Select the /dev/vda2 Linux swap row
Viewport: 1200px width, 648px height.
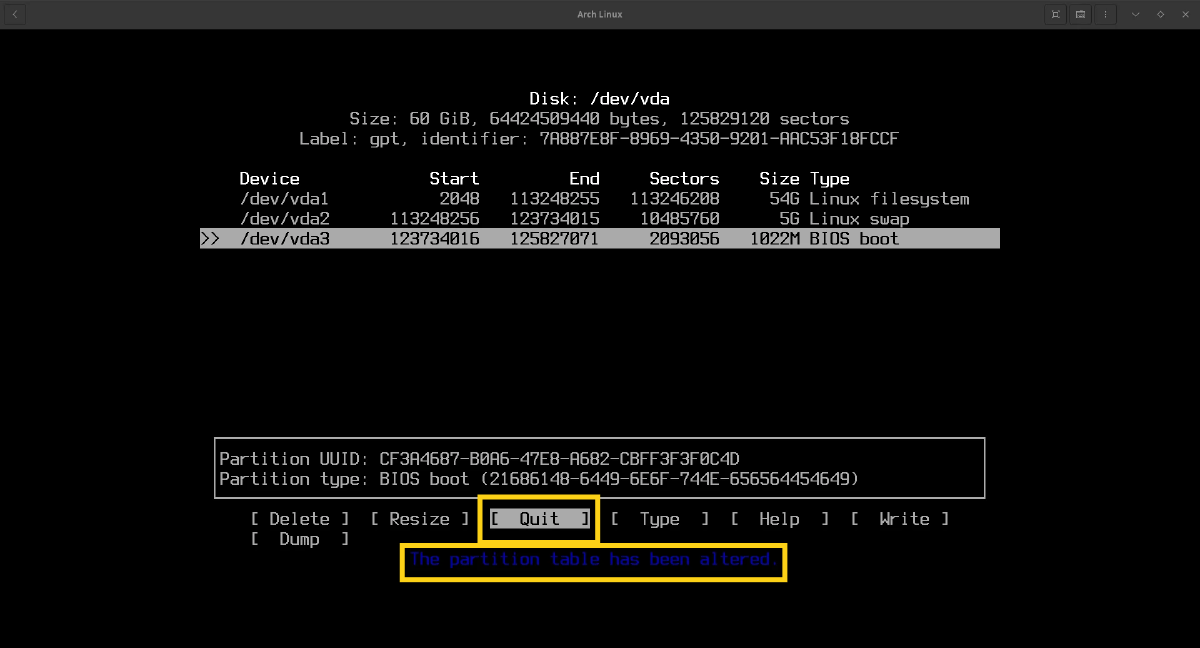click(600, 219)
